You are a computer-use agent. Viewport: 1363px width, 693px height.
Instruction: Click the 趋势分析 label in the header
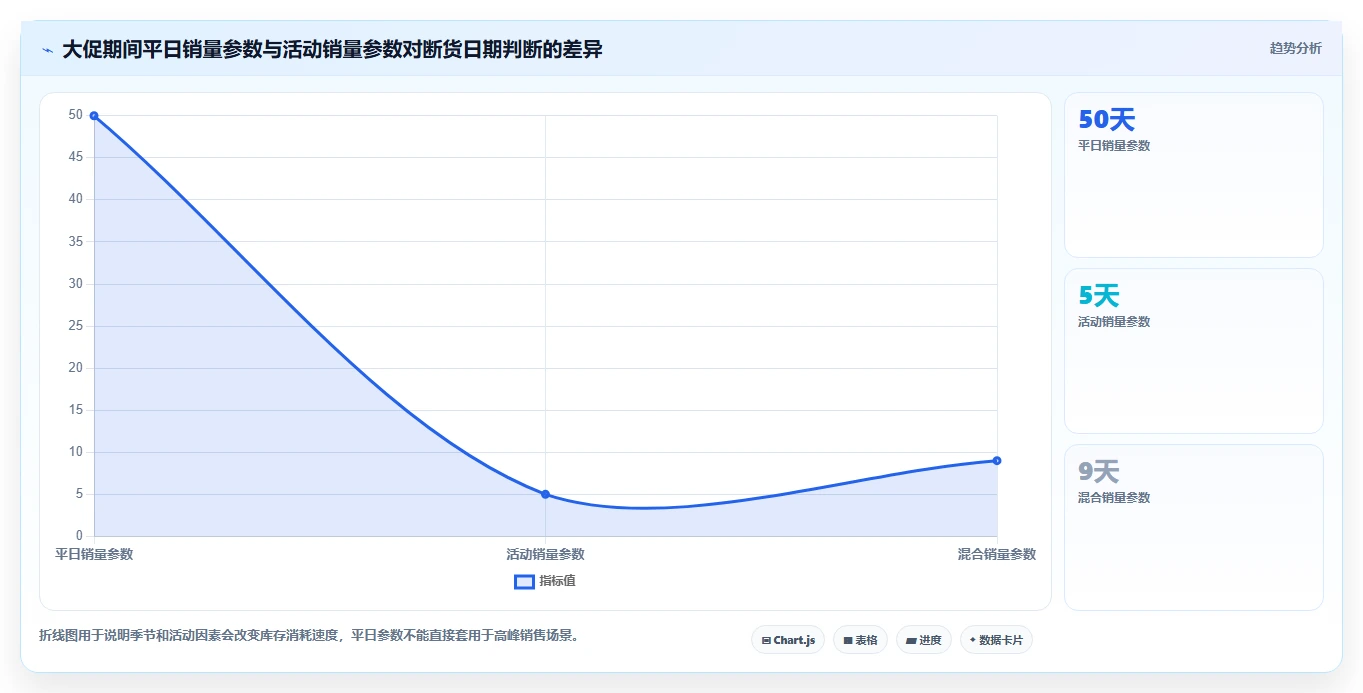pyautogui.click(x=1295, y=48)
